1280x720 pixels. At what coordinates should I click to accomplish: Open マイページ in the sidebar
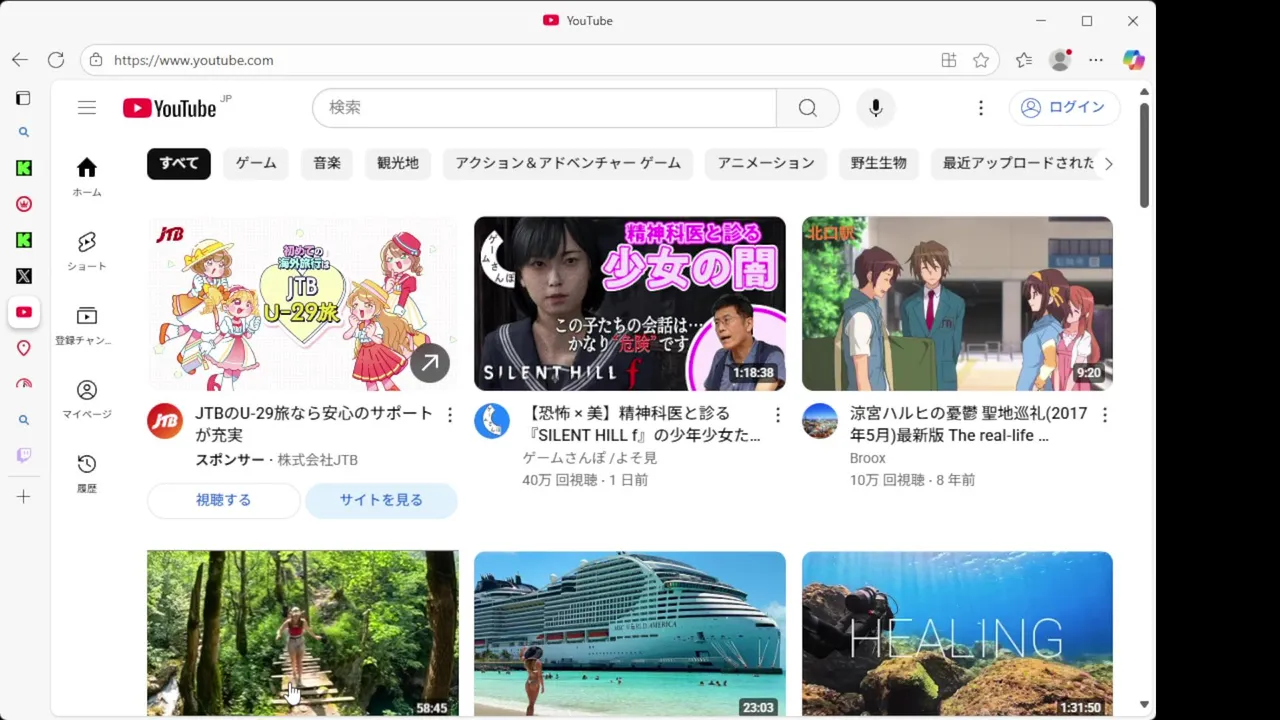(x=87, y=399)
